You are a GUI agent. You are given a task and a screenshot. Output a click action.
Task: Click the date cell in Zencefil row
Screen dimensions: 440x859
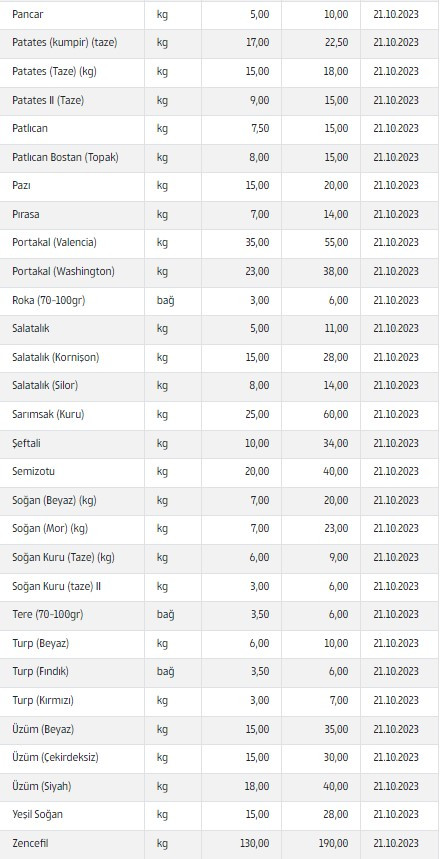[x=396, y=844]
